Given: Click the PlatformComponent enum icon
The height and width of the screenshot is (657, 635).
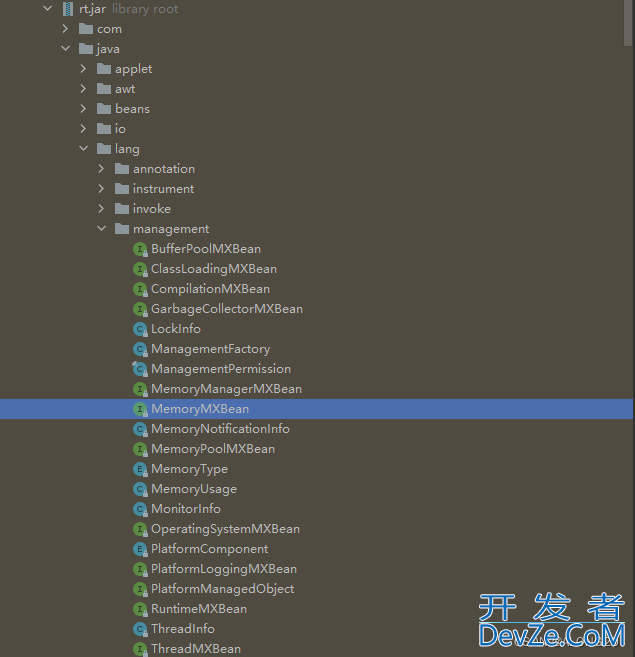Looking at the screenshot, I should 140,549.
